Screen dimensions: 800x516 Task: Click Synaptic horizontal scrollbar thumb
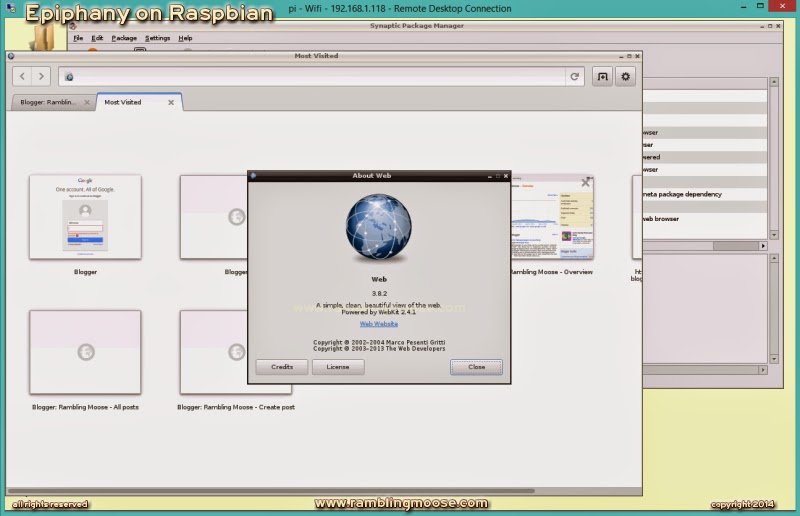pos(736,246)
